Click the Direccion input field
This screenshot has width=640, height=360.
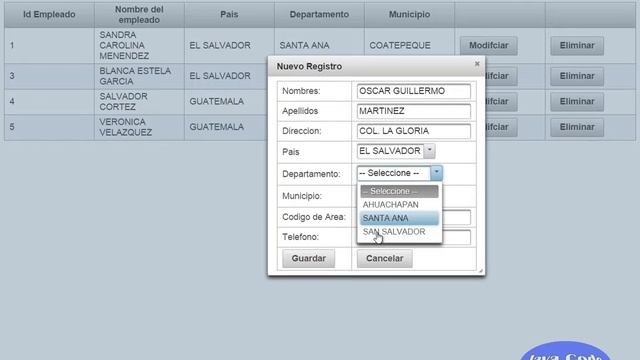[x=413, y=131]
